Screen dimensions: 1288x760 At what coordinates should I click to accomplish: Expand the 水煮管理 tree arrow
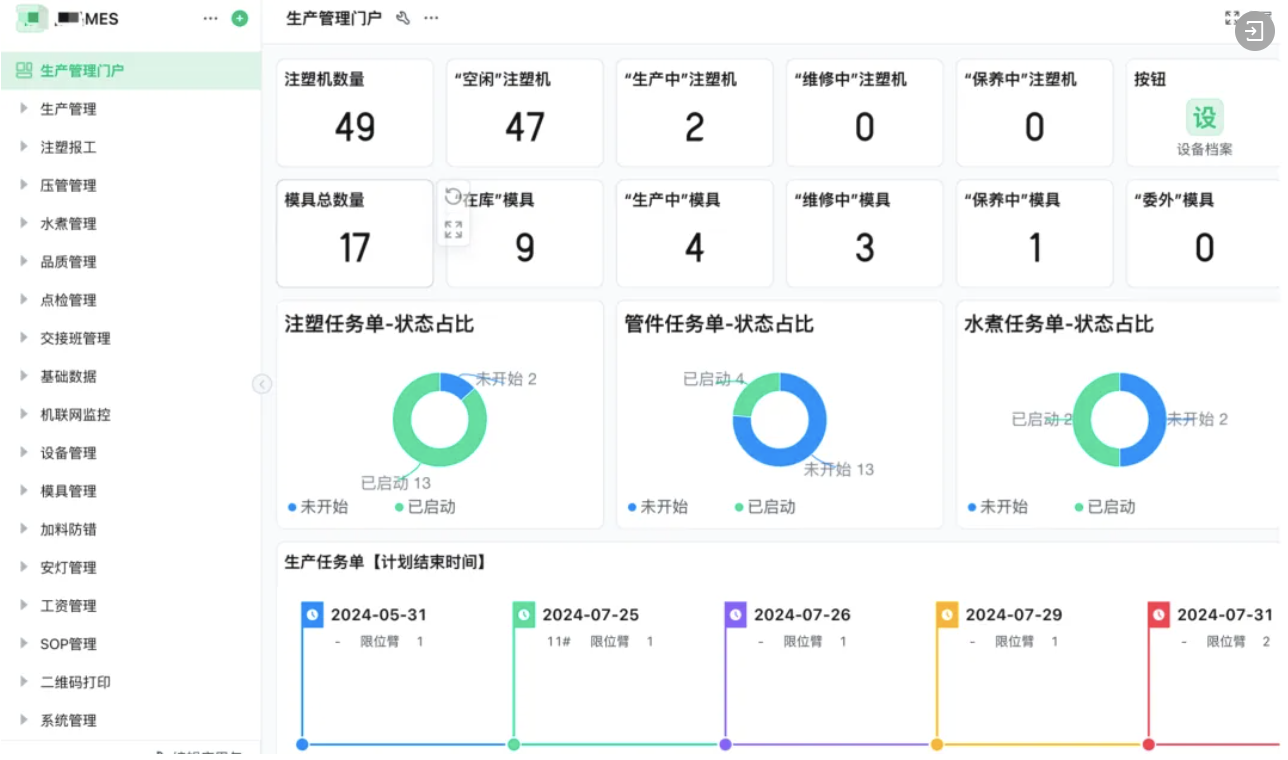pyautogui.click(x=24, y=222)
